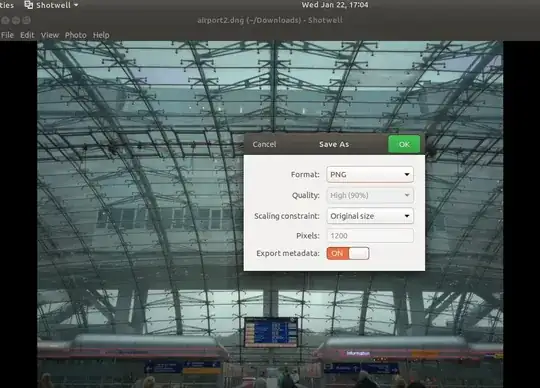Open the Help menu
540x388 pixels.
[x=101, y=35]
